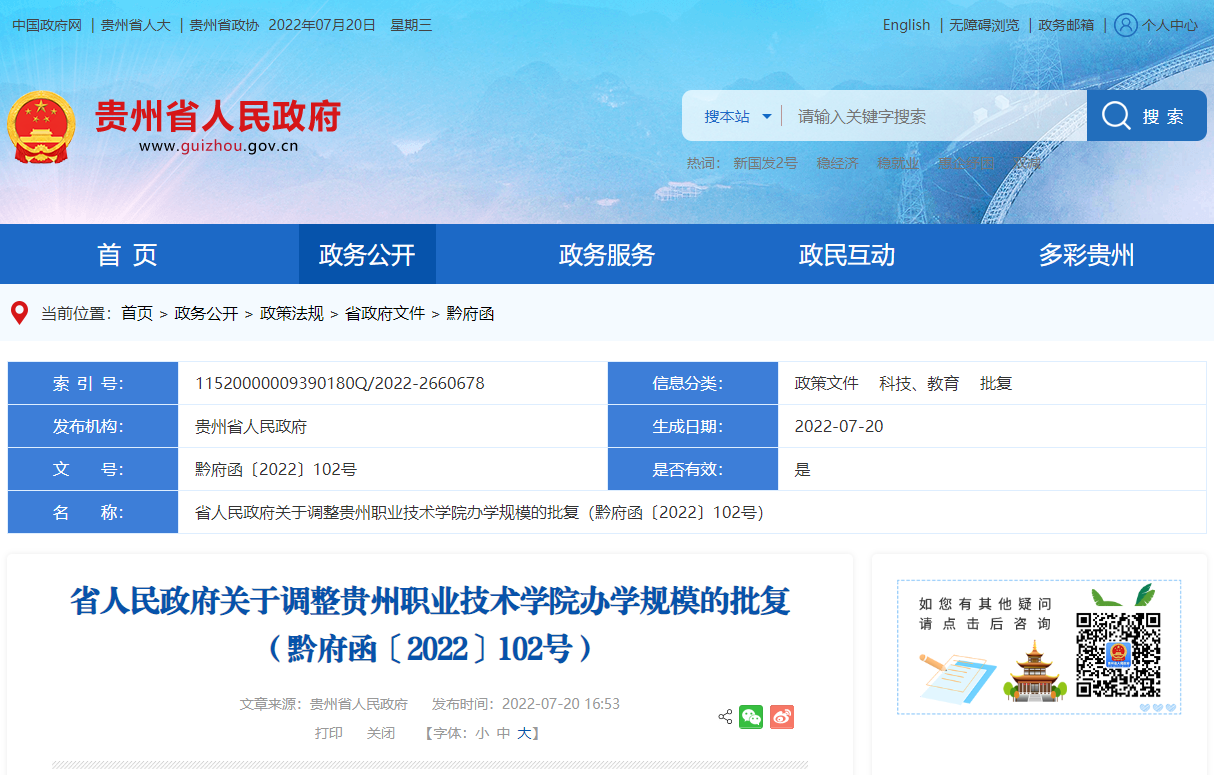Share the article via the Weibo icon
Screen dimensions: 1214x775
[781, 717]
